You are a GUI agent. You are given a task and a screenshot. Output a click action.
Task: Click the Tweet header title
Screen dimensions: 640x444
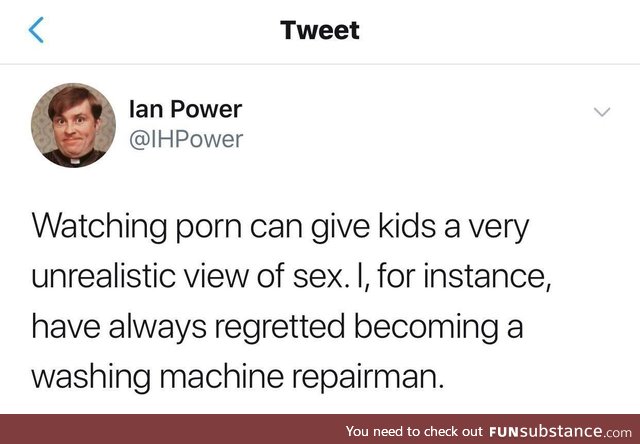[320, 30]
